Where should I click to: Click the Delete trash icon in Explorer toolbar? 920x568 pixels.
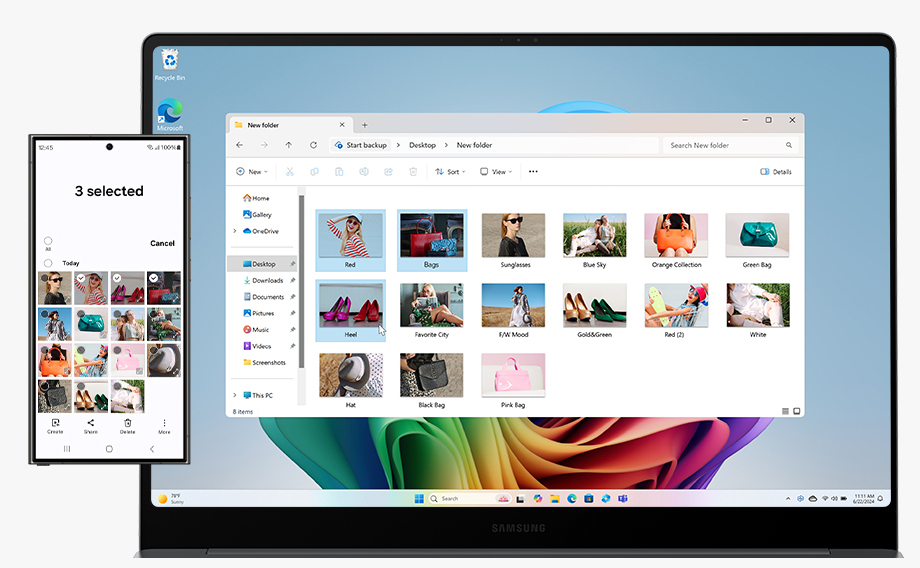(x=413, y=172)
